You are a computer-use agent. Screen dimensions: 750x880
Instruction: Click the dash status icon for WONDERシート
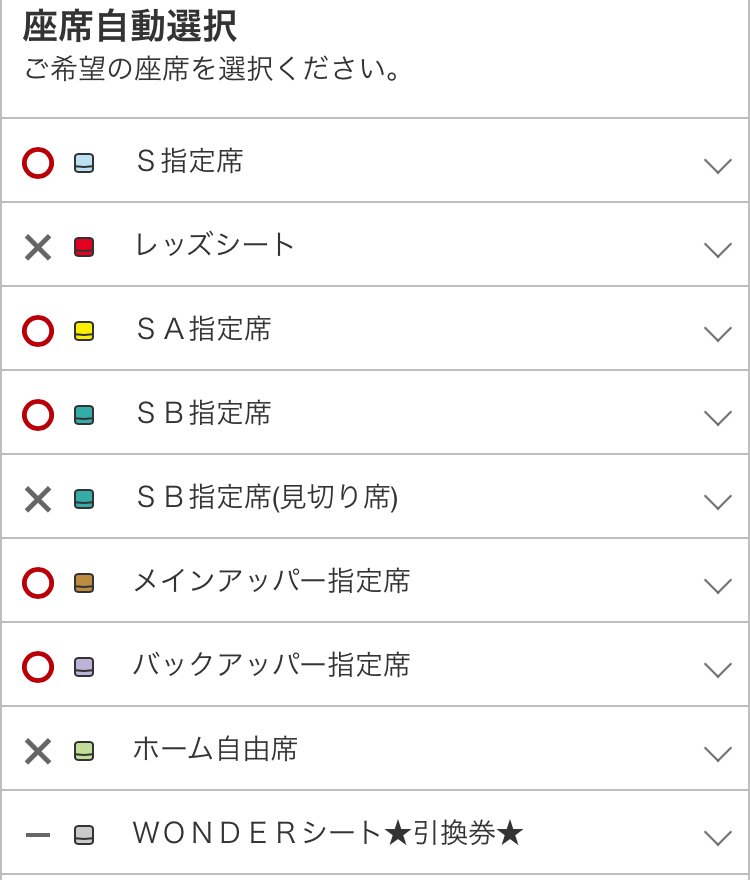click(38, 835)
